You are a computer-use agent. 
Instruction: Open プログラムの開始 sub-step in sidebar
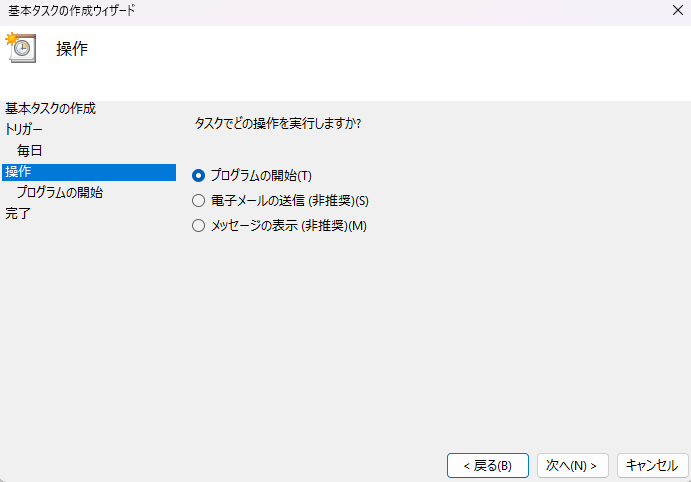tap(60, 193)
